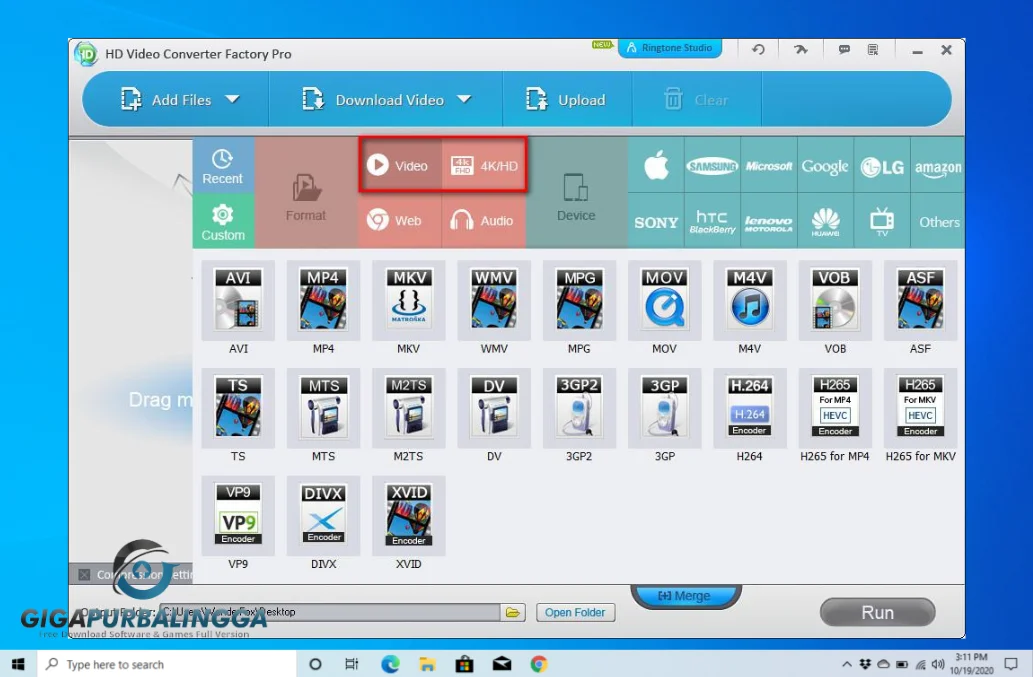The image size is (1033, 677).
Task: Select MP4 output format
Action: [x=323, y=300]
